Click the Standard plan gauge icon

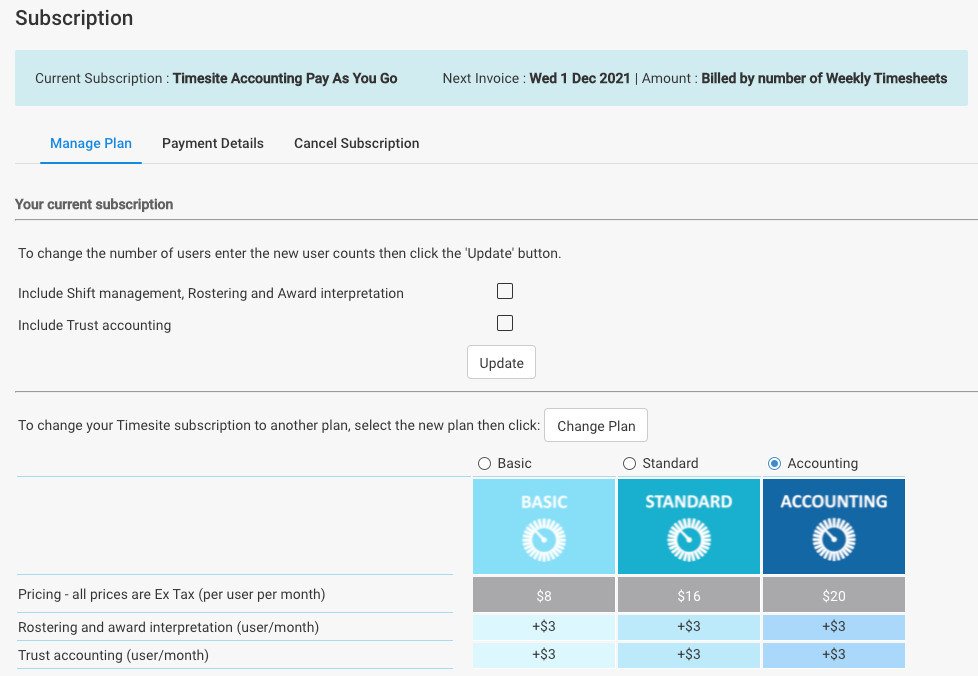click(689, 539)
